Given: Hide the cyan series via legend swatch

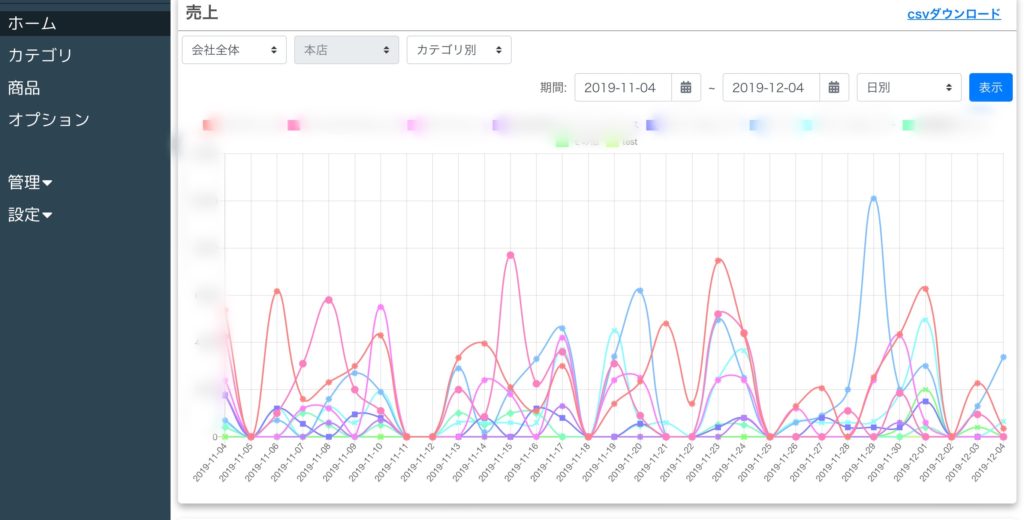Looking at the screenshot, I should (807, 125).
